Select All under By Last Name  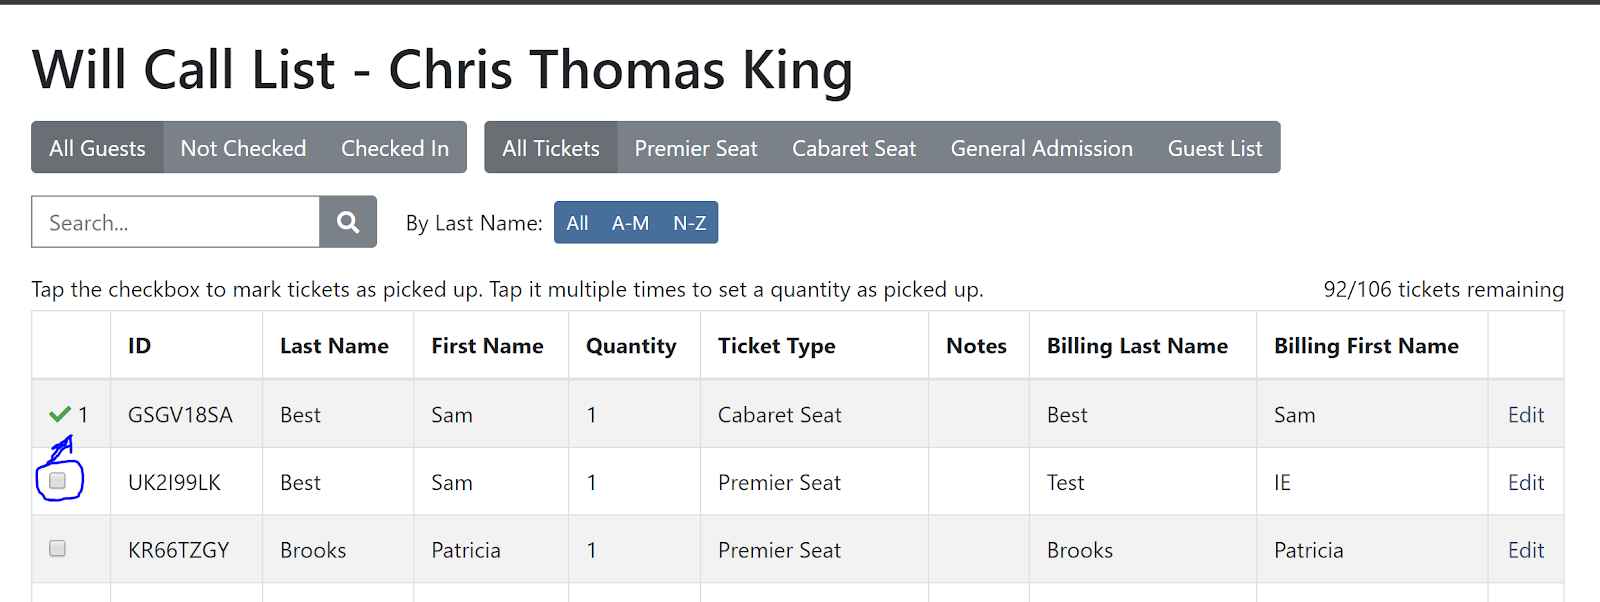pos(577,223)
